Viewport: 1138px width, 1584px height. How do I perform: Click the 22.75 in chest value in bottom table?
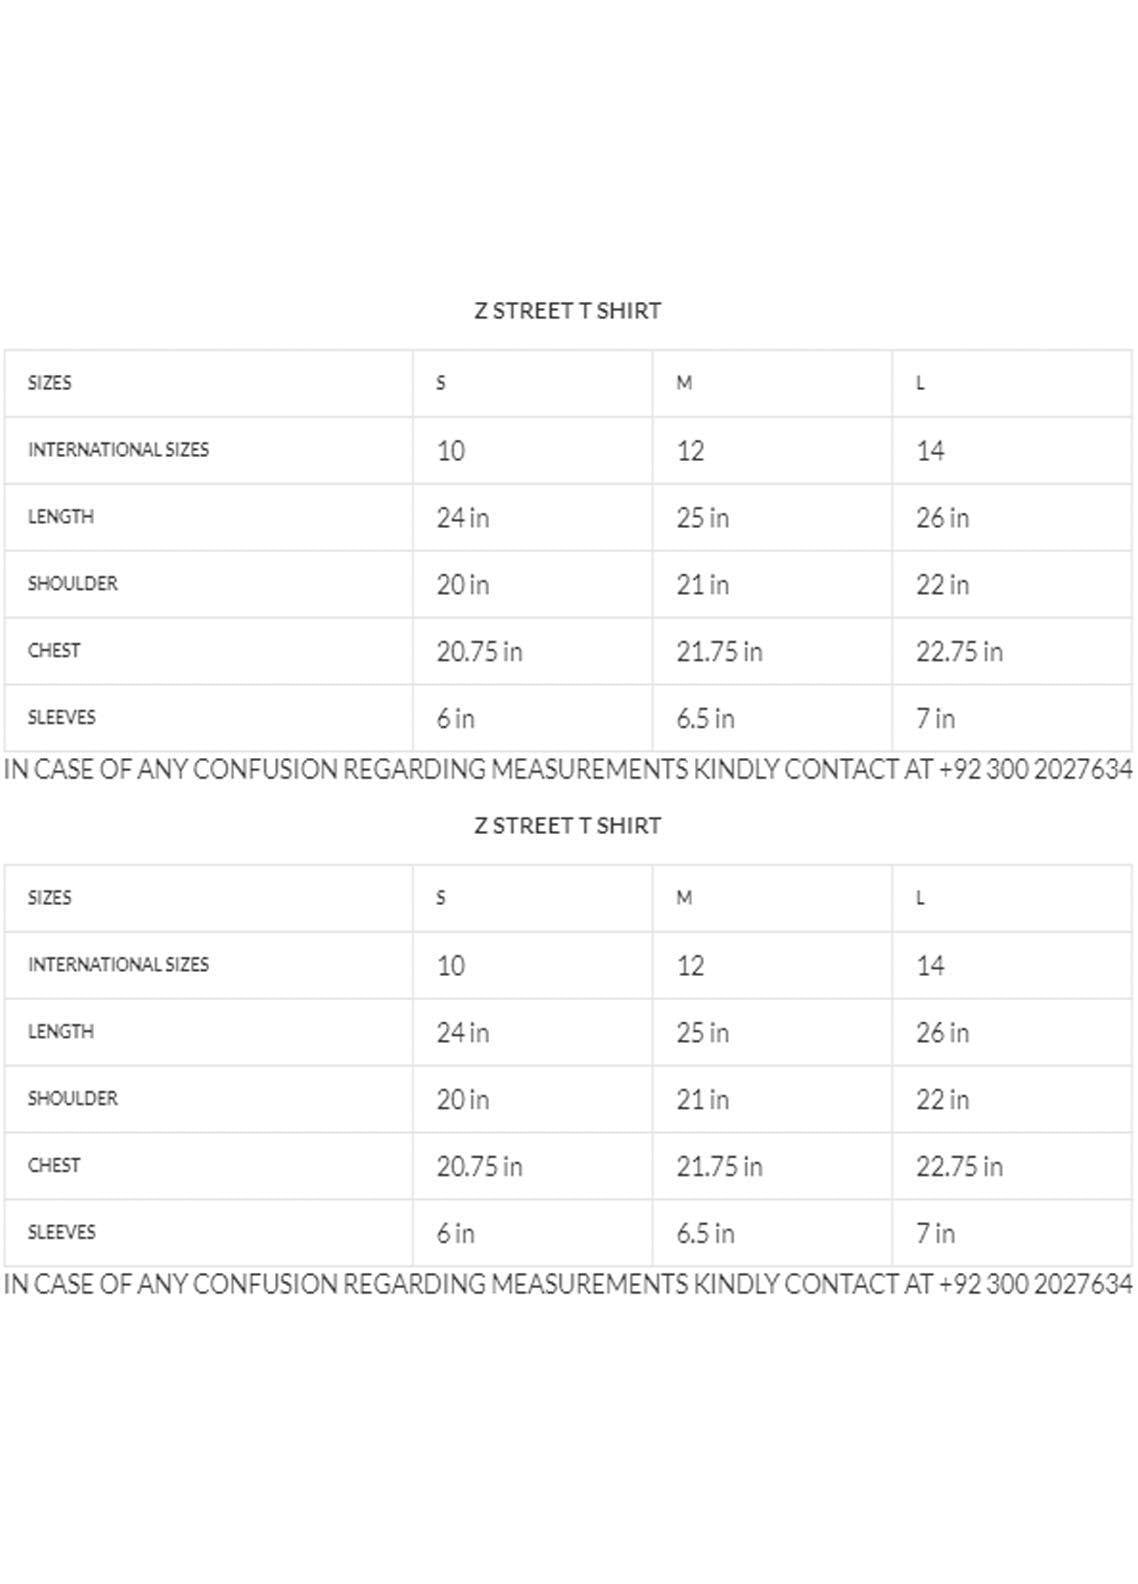[959, 1167]
